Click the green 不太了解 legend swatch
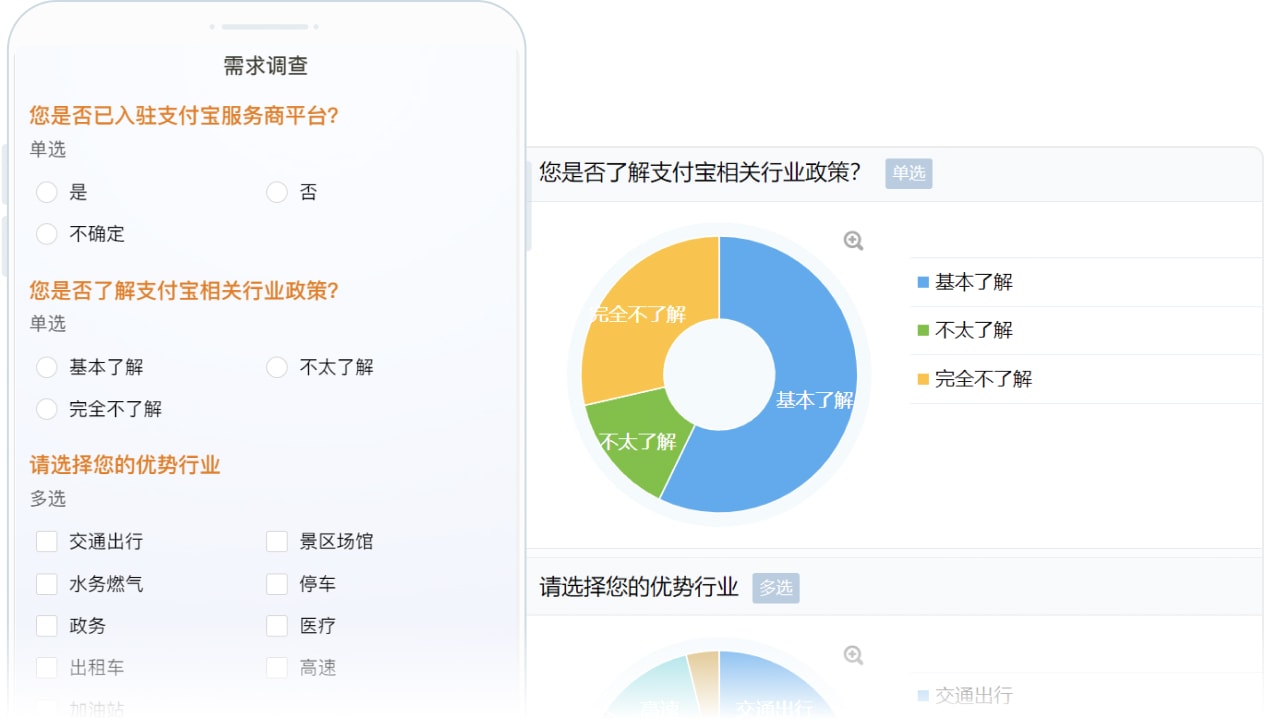The image size is (1280, 720). click(923, 331)
